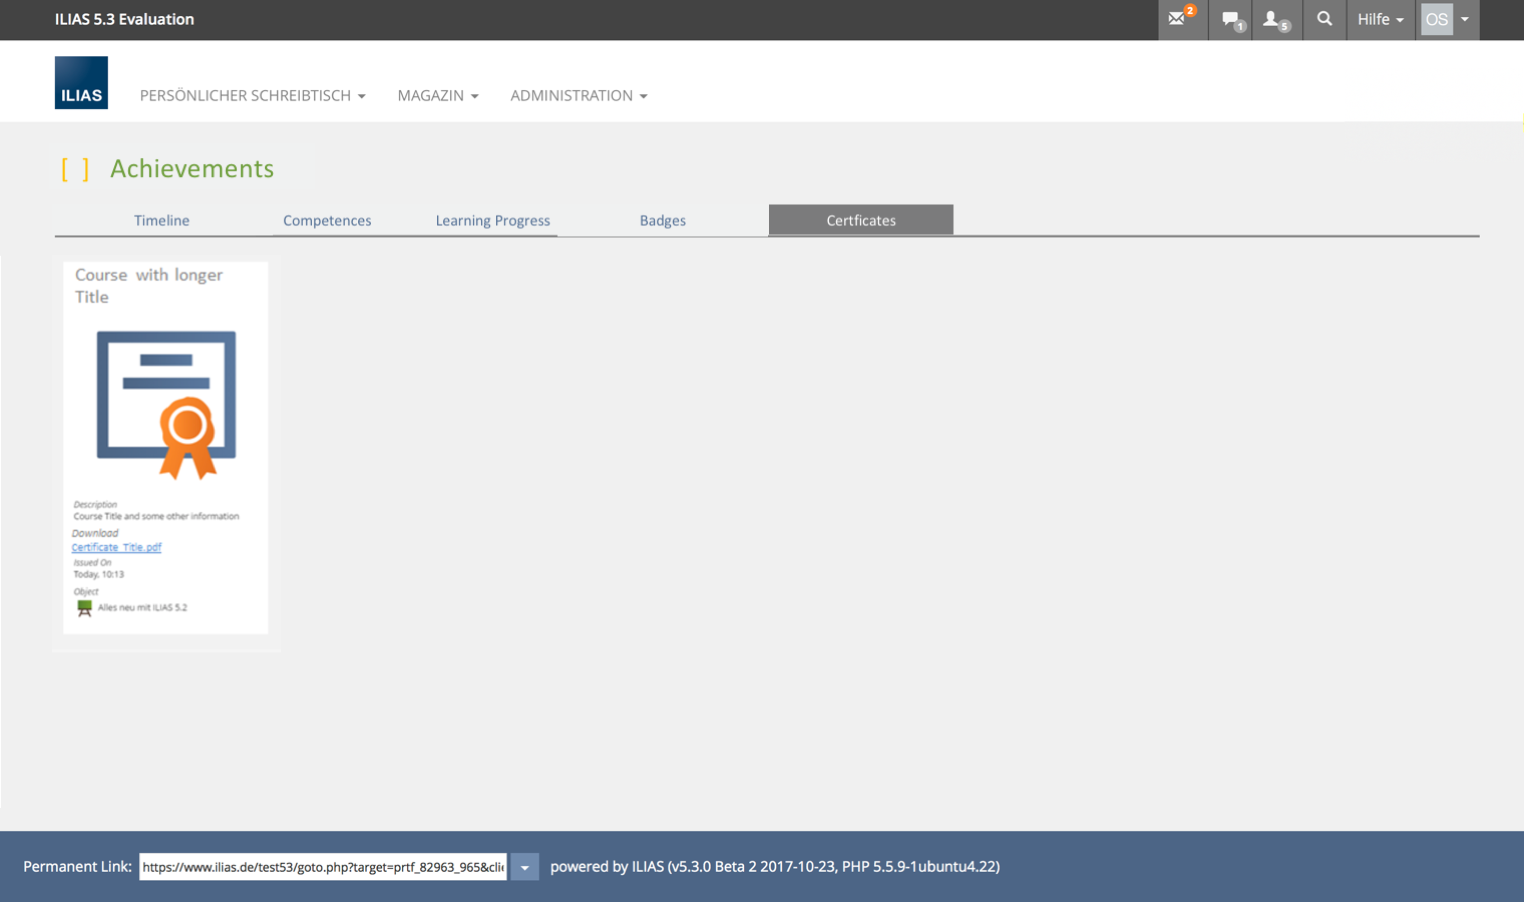Click the search magnifier icon
The width and height of the screenshot is (1524, 902).
click(1324, 19)
